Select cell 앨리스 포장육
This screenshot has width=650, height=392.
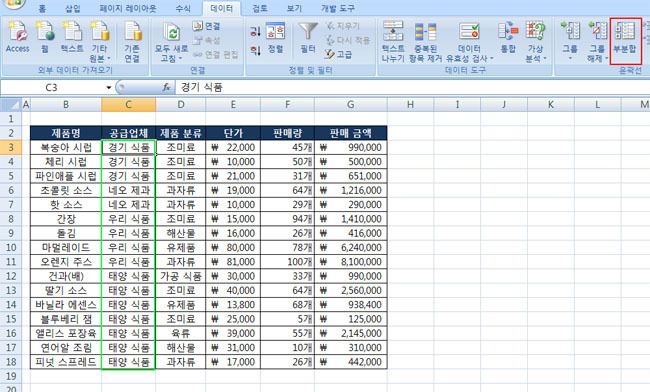point(66,333)
